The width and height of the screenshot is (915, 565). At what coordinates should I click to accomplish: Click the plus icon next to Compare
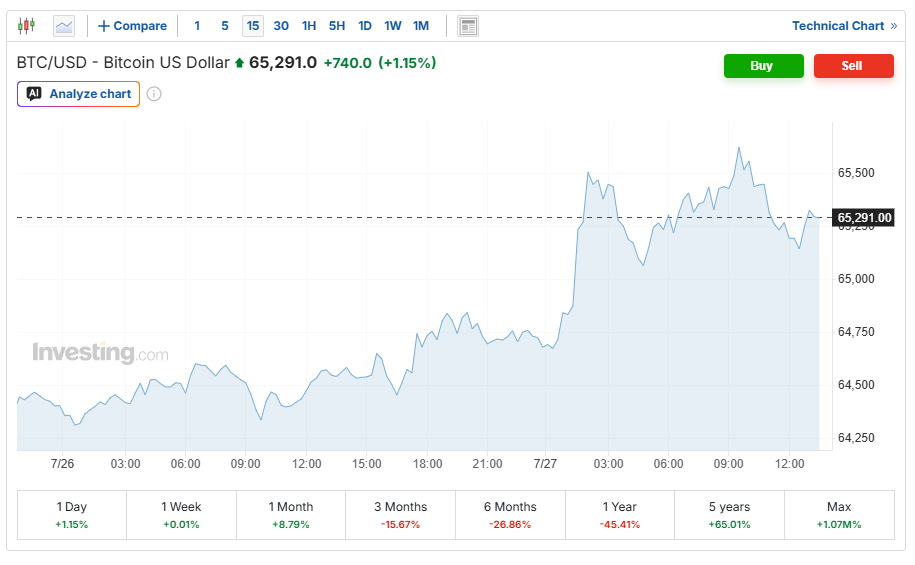pyautogui.click(x=104, y=26)
